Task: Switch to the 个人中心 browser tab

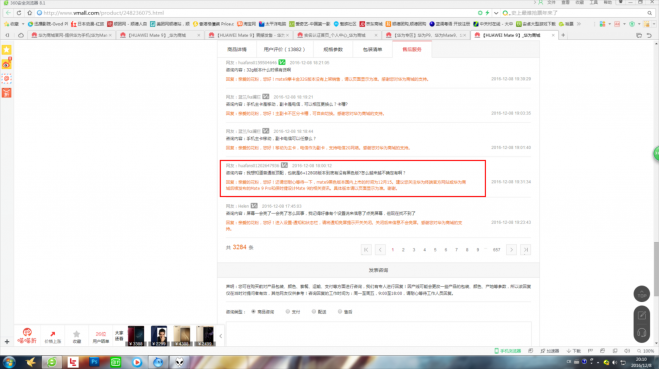Action: point(337,35)
